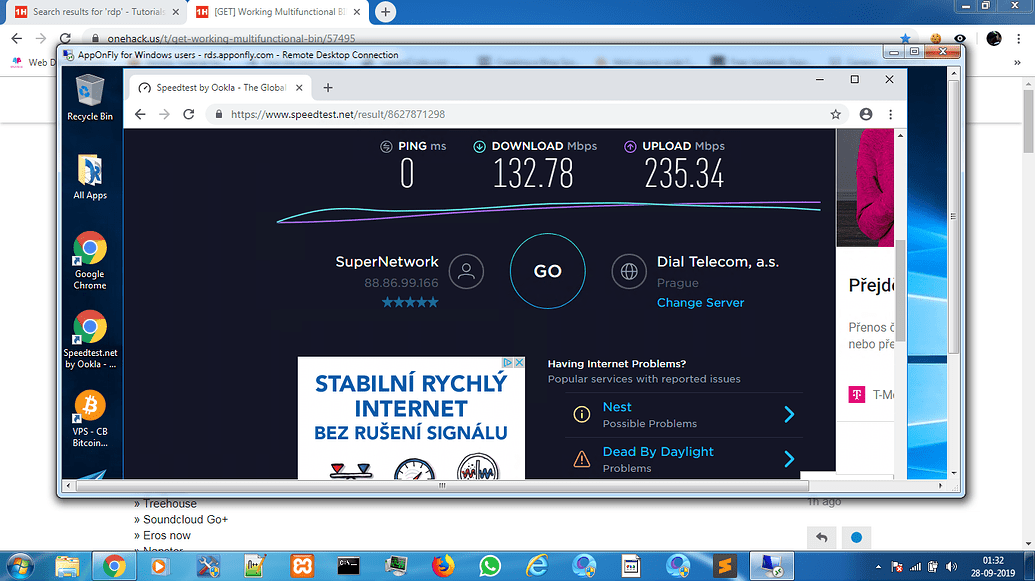Toggle the blue bookmark star in host Chrome
1035x583 pixels.
(x=905, y=38)
